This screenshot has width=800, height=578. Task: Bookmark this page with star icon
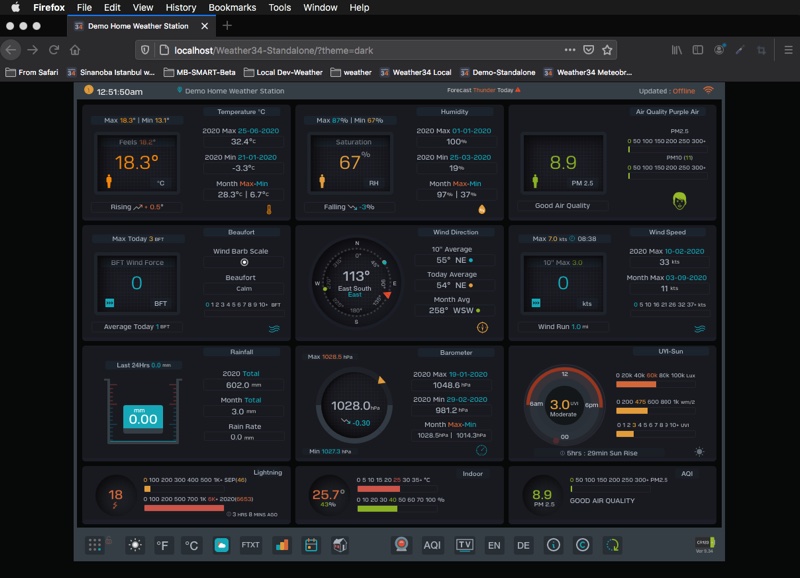click(x=607, y=49)
